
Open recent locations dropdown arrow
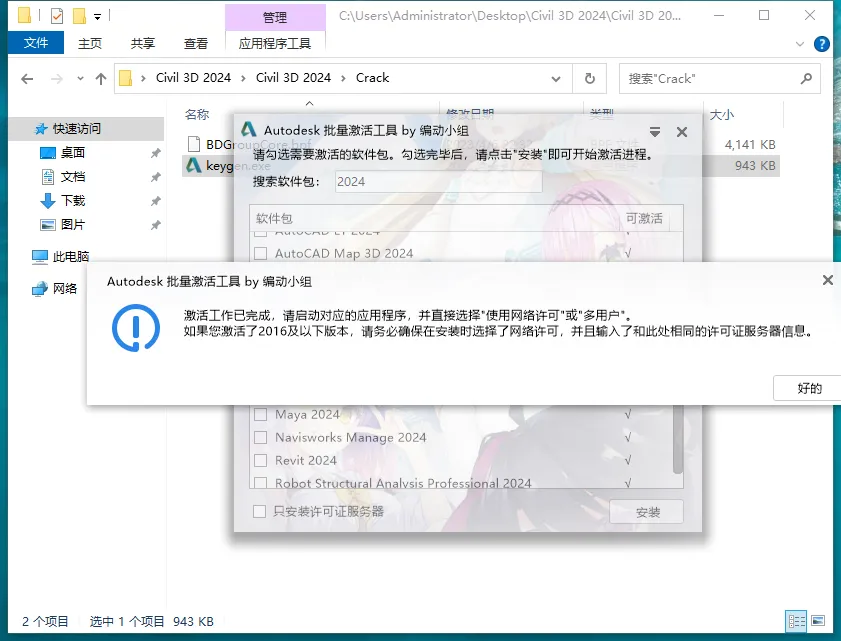pyautogui.click(x=80, y=79)
